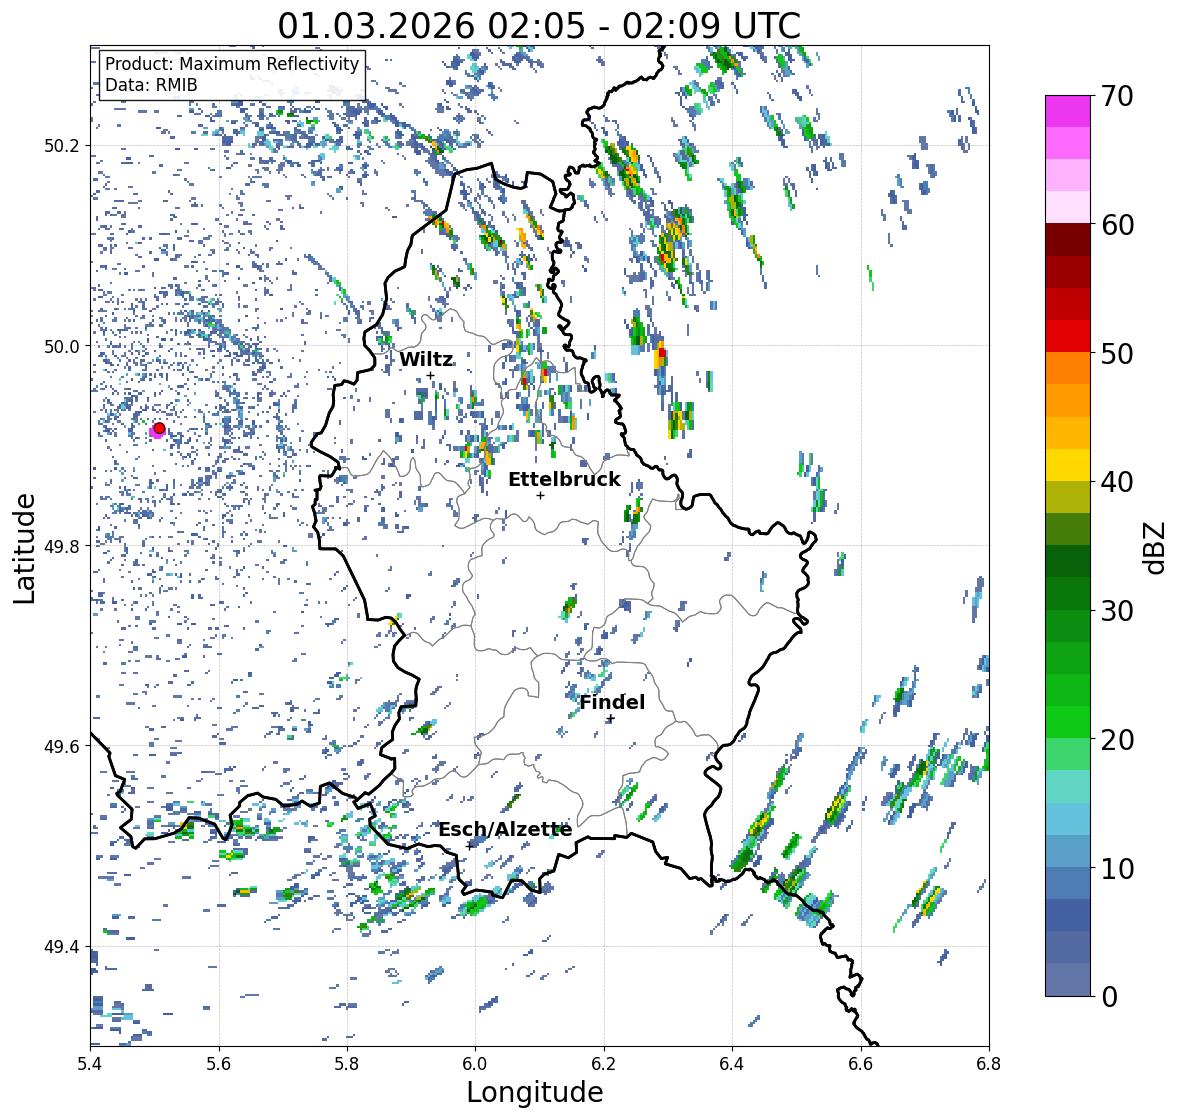Click the 'Data: RMIB' legend line
This screenshot has width=1179, height=1117.
click(151, 85)
